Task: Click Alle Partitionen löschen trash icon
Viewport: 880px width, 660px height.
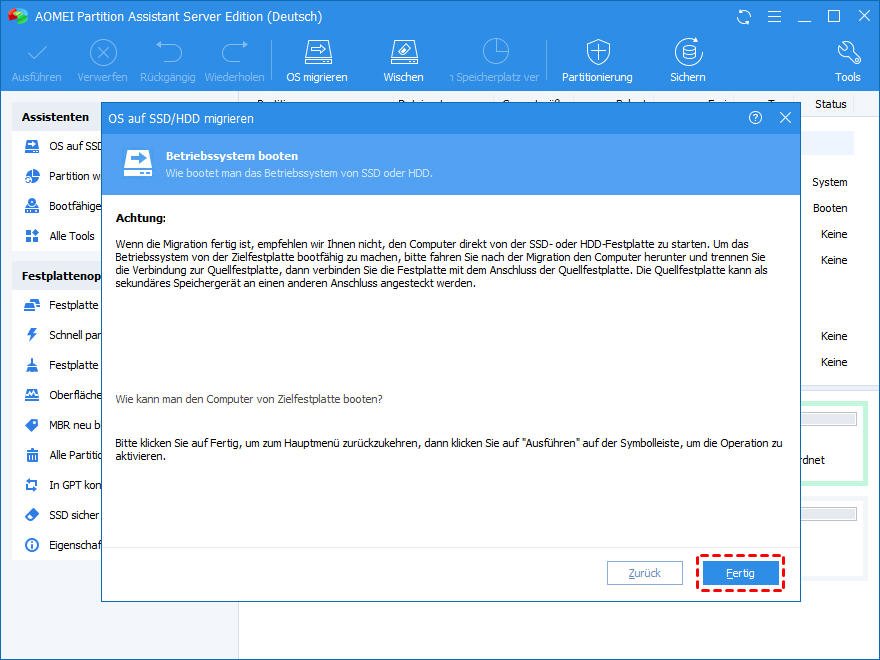Action: coord(32,455)
